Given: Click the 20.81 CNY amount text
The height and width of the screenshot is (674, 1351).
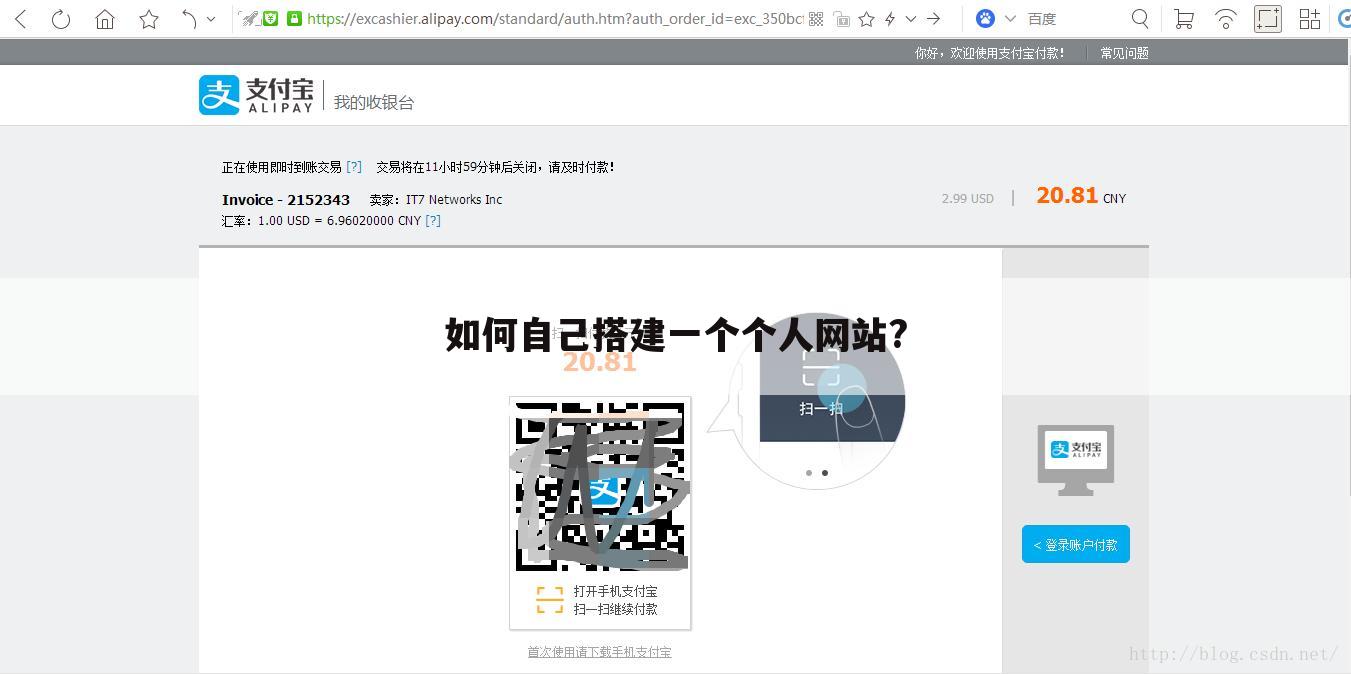Looking at the screenshot, I should tap(1081, 196).
